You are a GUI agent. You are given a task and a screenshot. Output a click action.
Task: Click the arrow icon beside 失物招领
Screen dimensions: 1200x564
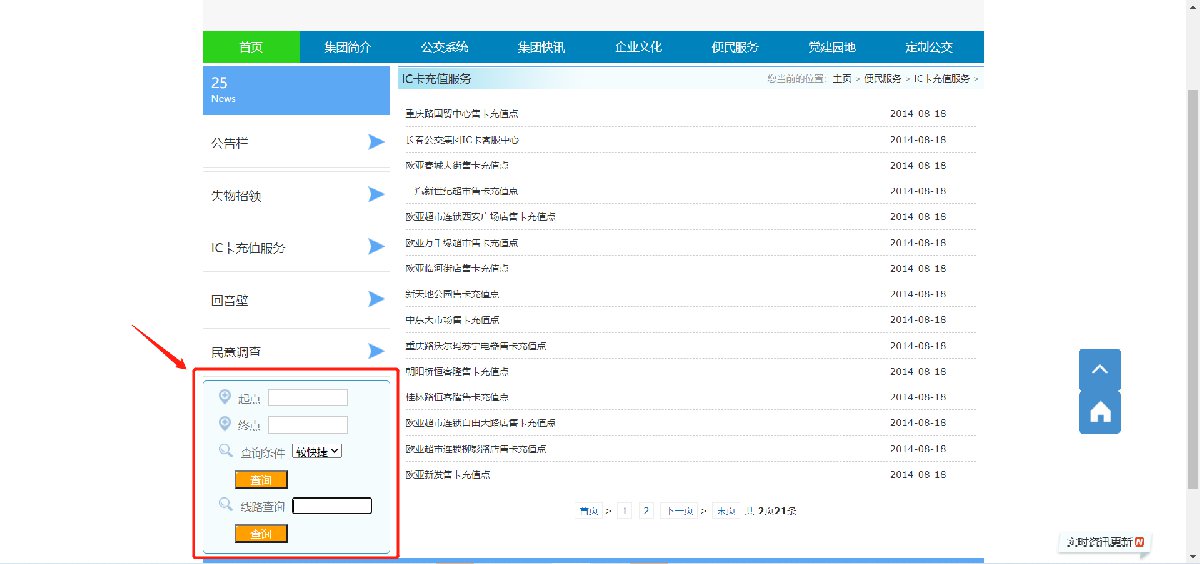click(x=376, y=195)
